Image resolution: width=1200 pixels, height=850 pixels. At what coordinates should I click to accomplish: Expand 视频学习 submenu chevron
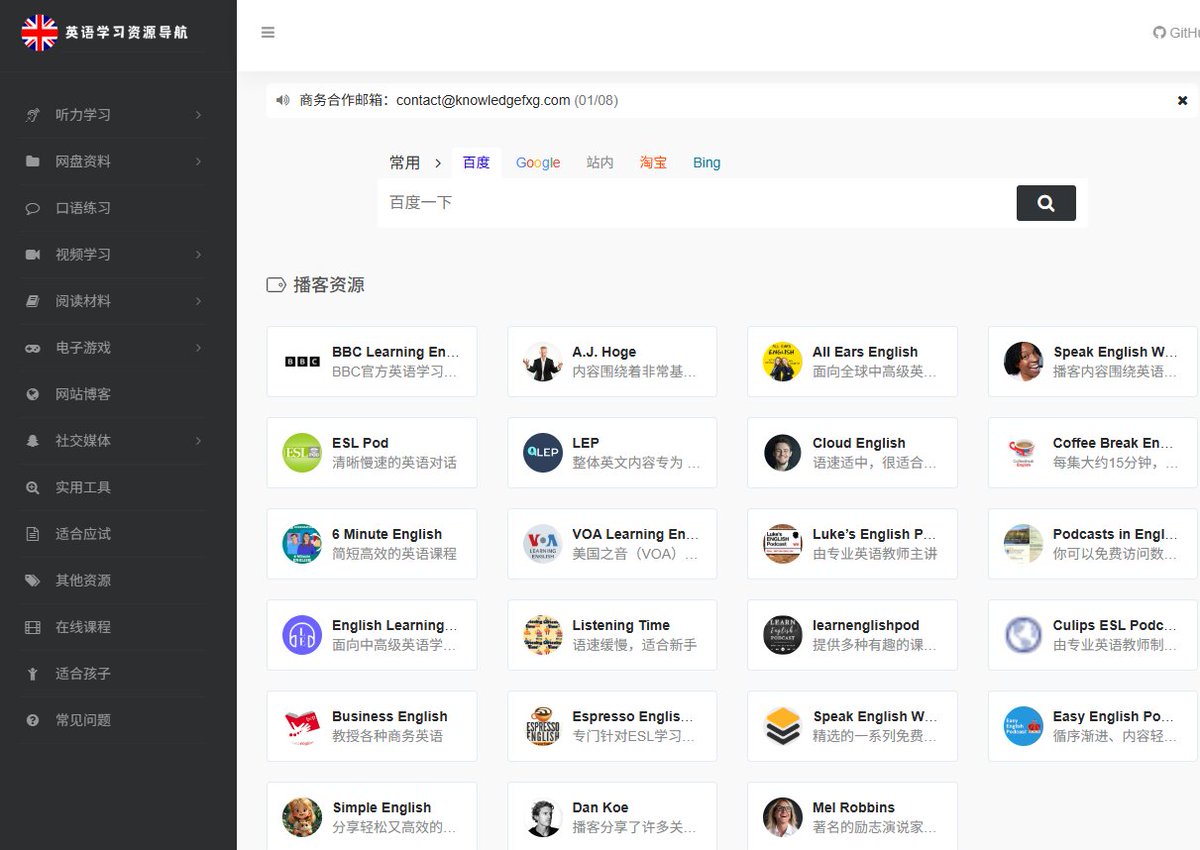pyautogui.click(x=198, y=254)
